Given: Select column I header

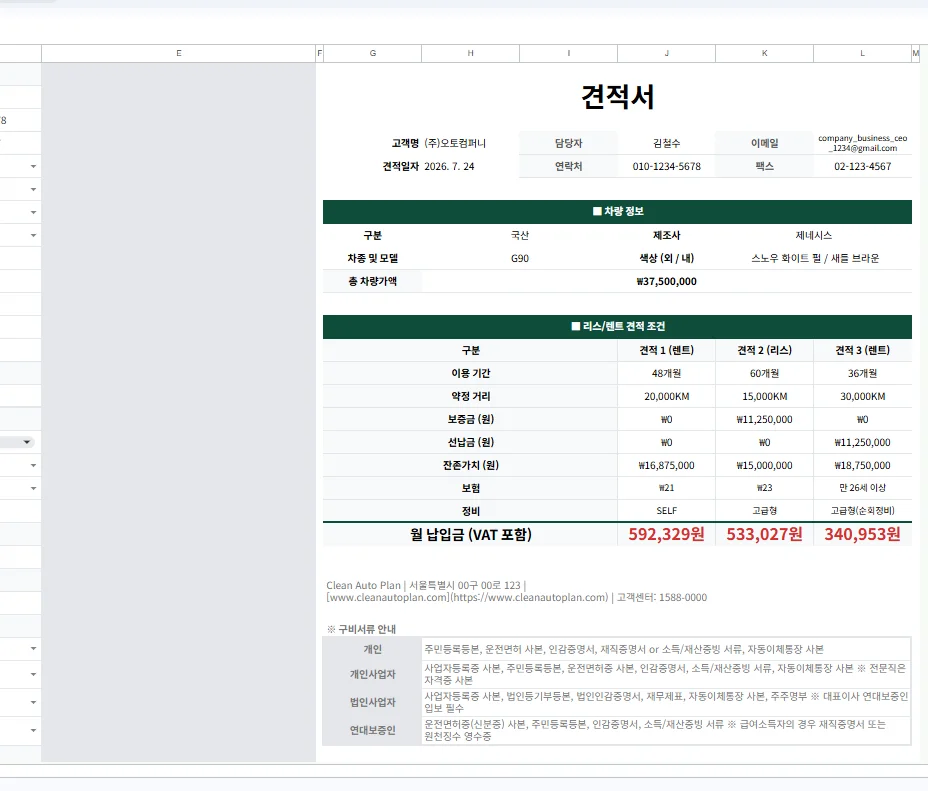Looking at the screenshot, I should pyautogui.click(x=568, y=53).
